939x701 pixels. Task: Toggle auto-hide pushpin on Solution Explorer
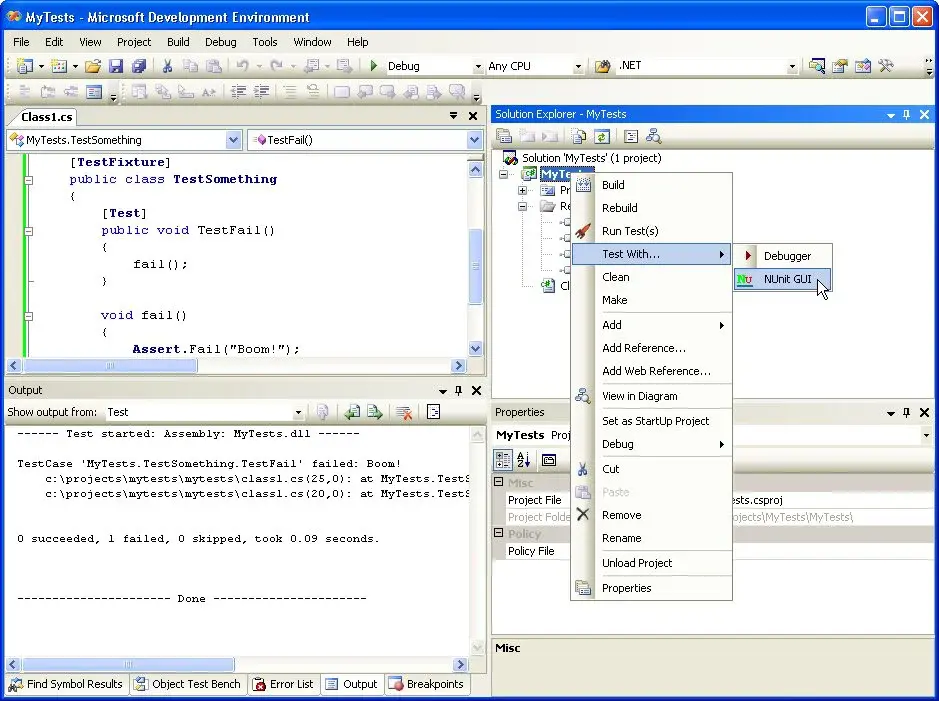(907, 114)
